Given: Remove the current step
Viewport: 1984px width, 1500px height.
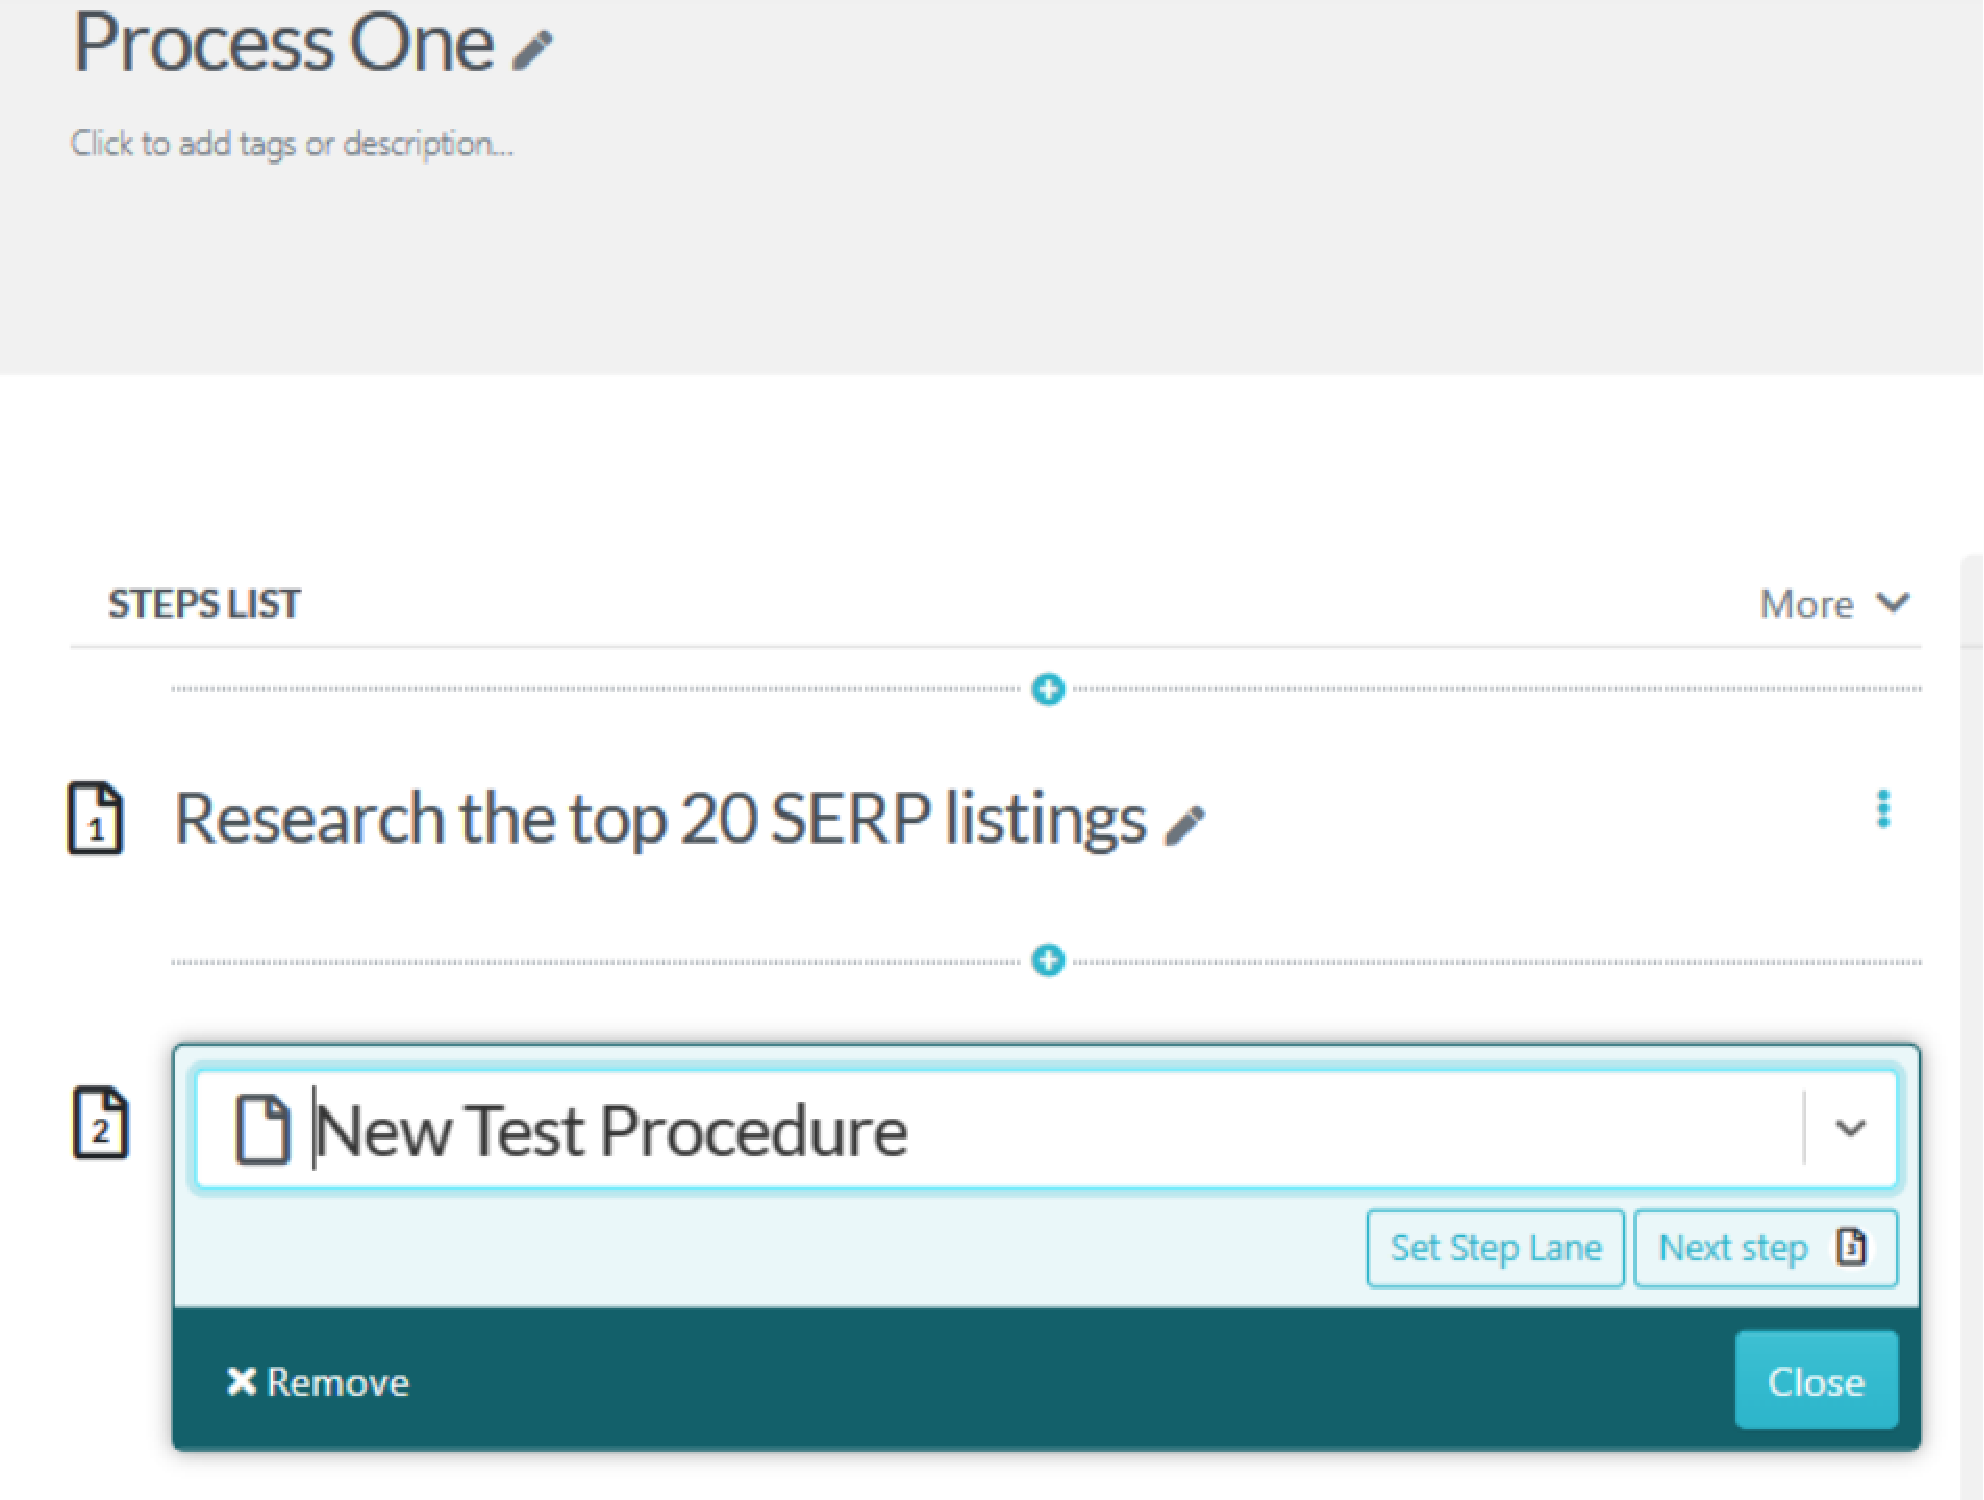Looking at the screenshot, I should click(318, 1382).
